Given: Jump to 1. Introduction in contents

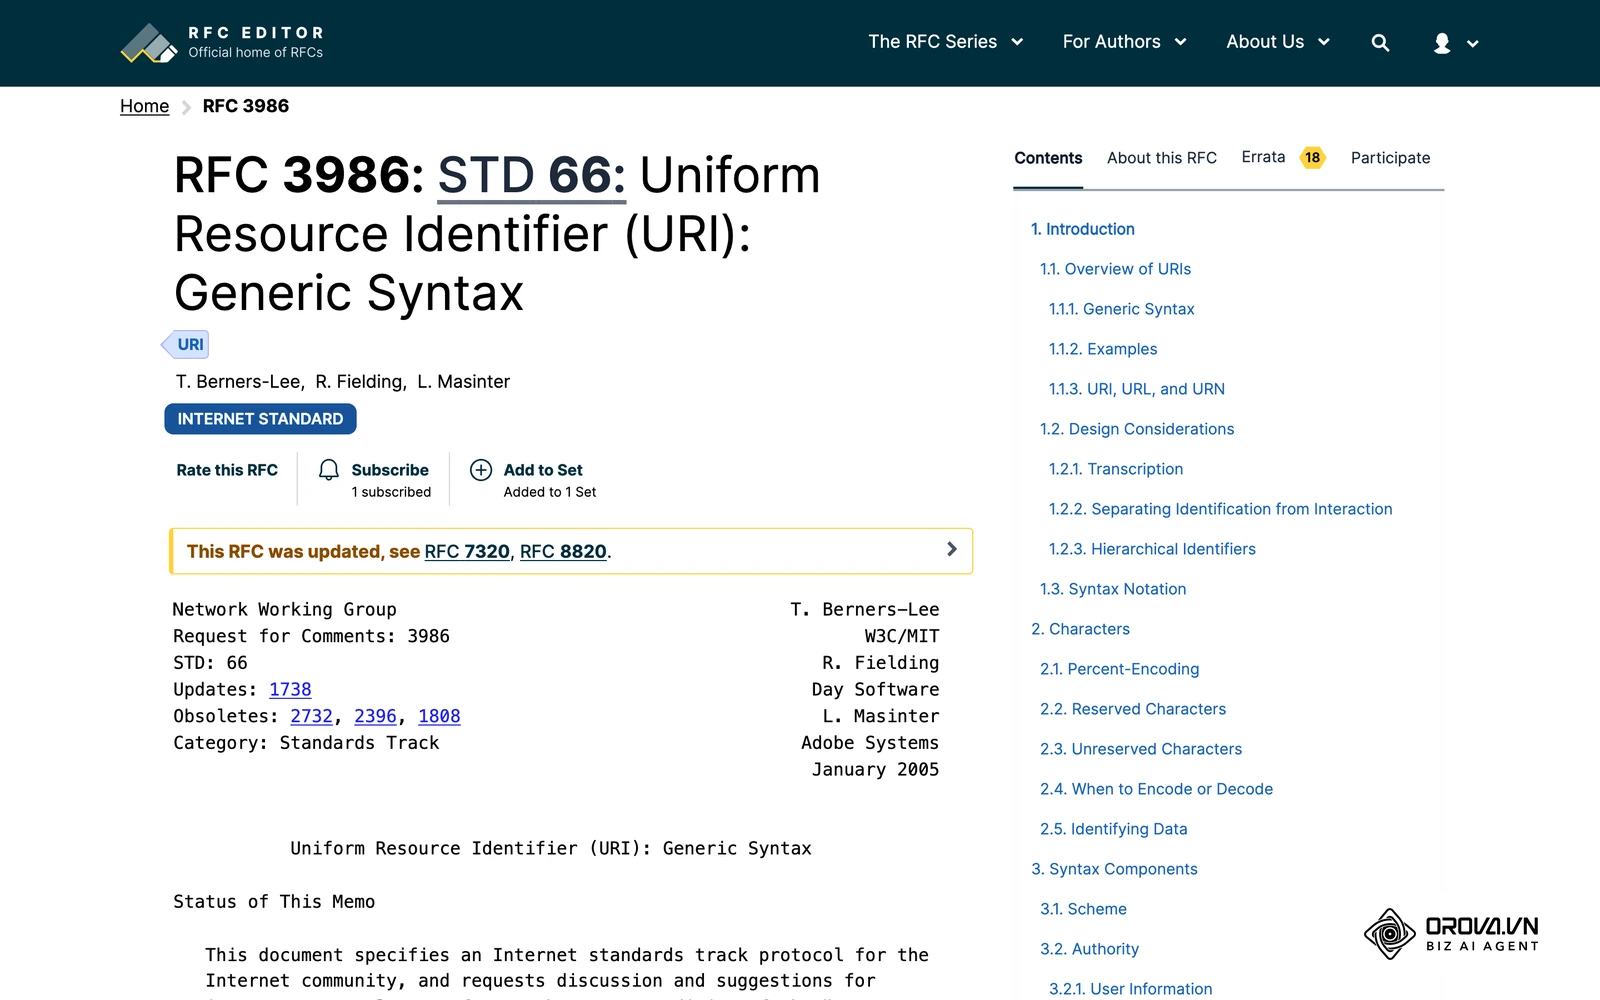Looking at the screenshot, I should (1083, 229).
